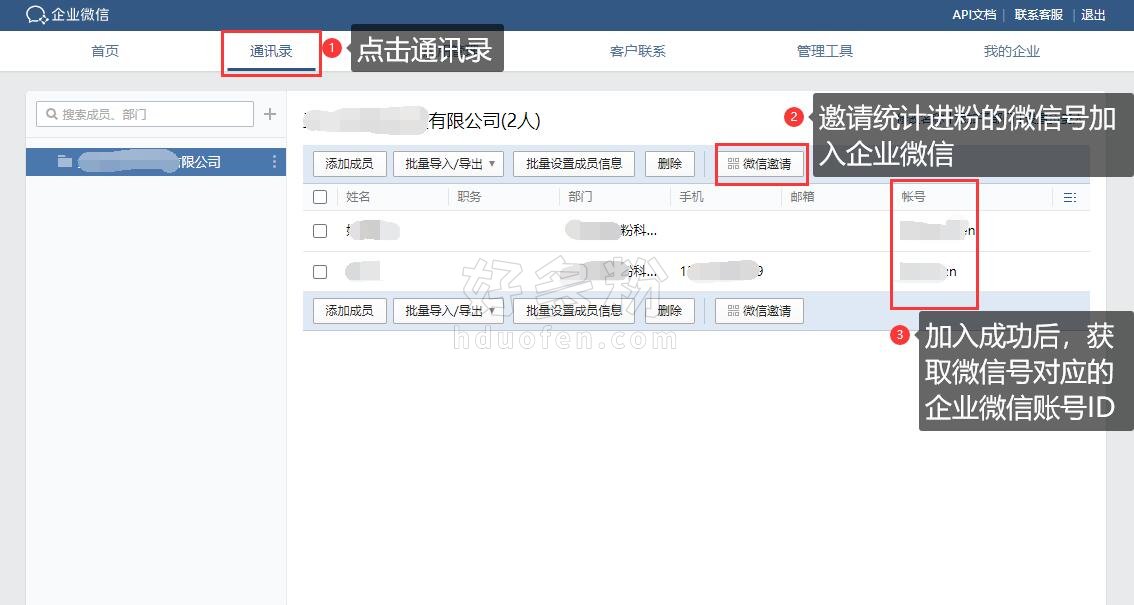Open column settings icon in table header
Screen dimensions: 1134x605
pos(1070,197)
